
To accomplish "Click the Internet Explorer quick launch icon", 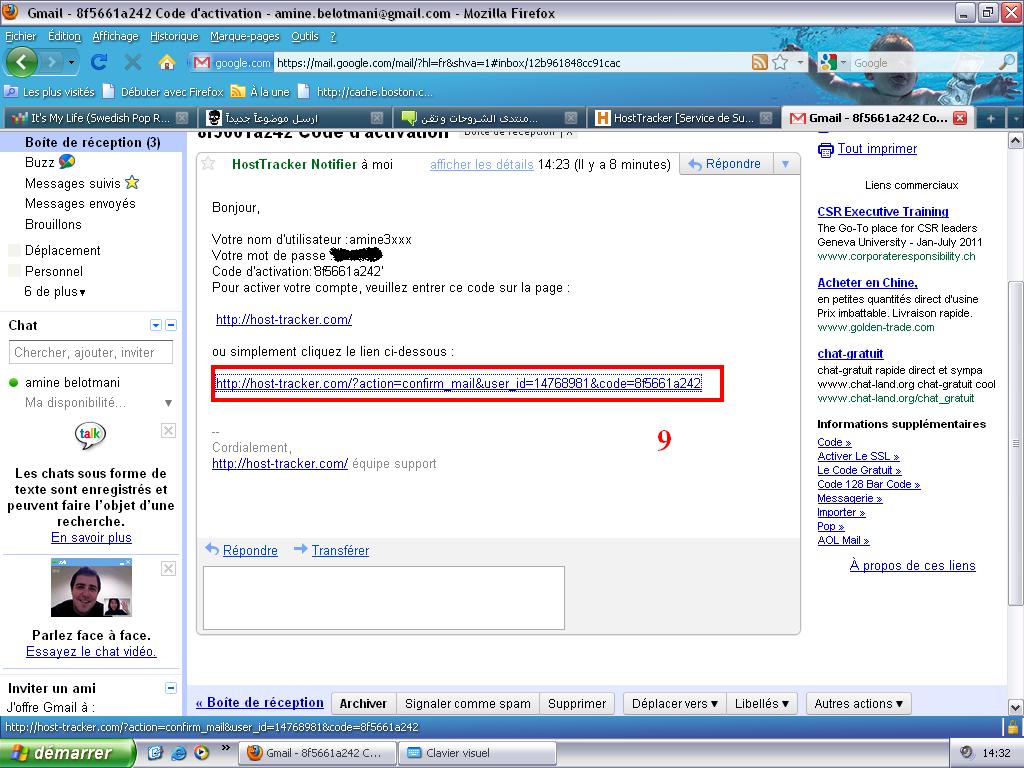I will click(178, 753).
